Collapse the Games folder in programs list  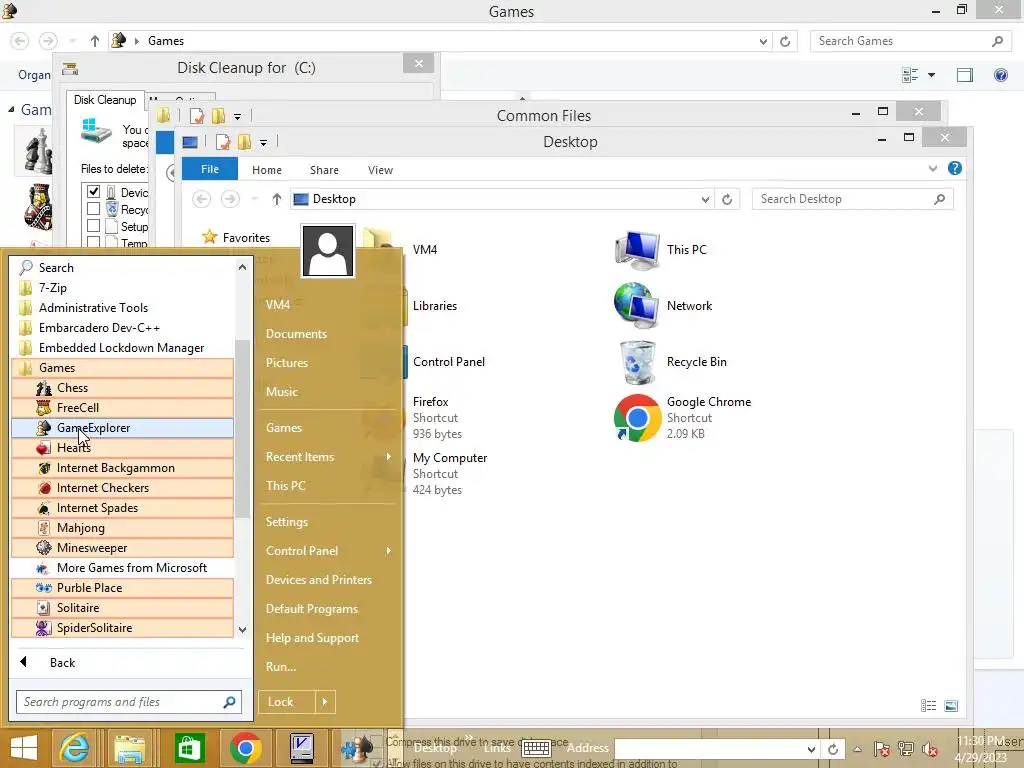point(122,368)
